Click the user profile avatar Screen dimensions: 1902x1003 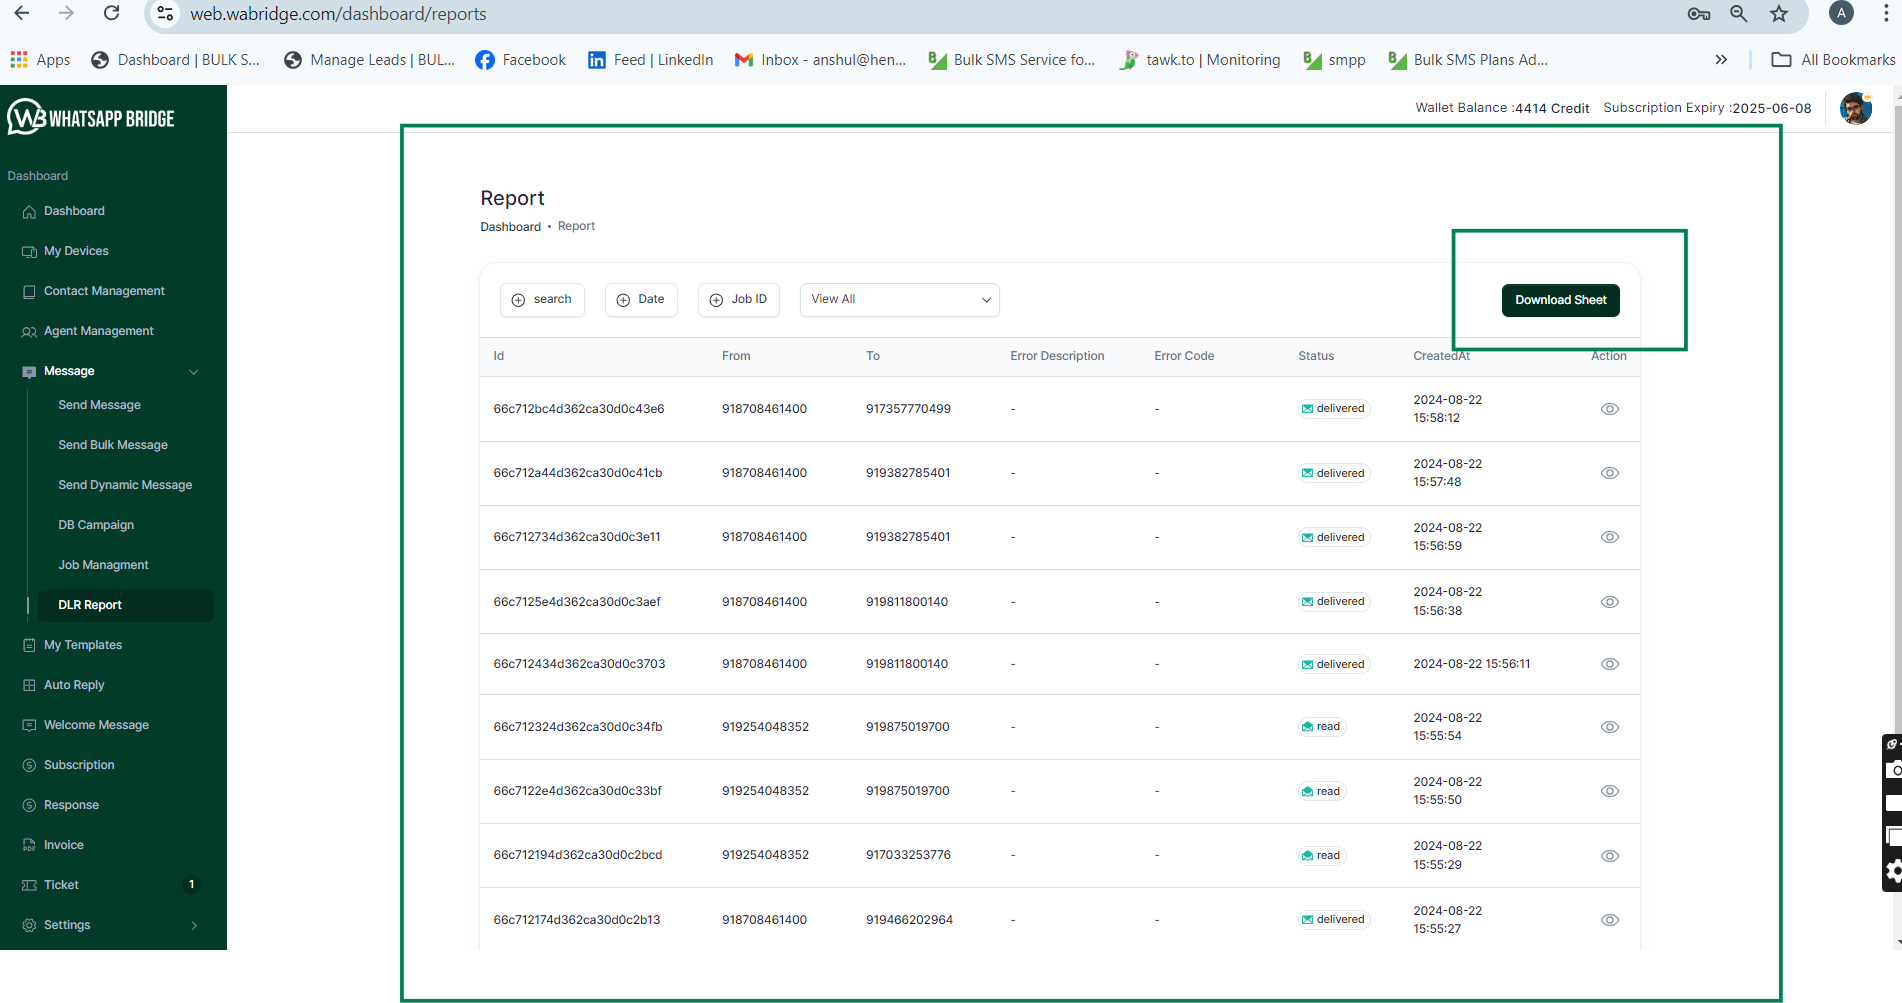1856,108
